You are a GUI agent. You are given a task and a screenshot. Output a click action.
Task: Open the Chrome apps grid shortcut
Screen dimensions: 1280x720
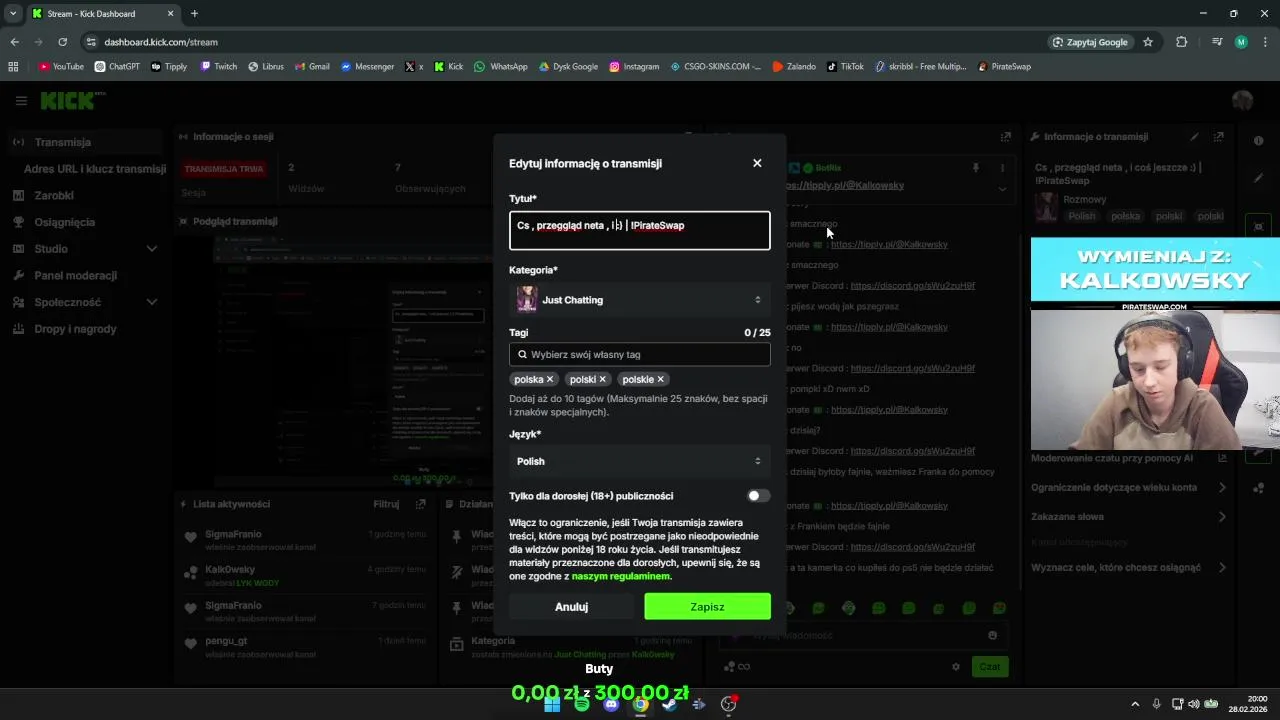13,66
